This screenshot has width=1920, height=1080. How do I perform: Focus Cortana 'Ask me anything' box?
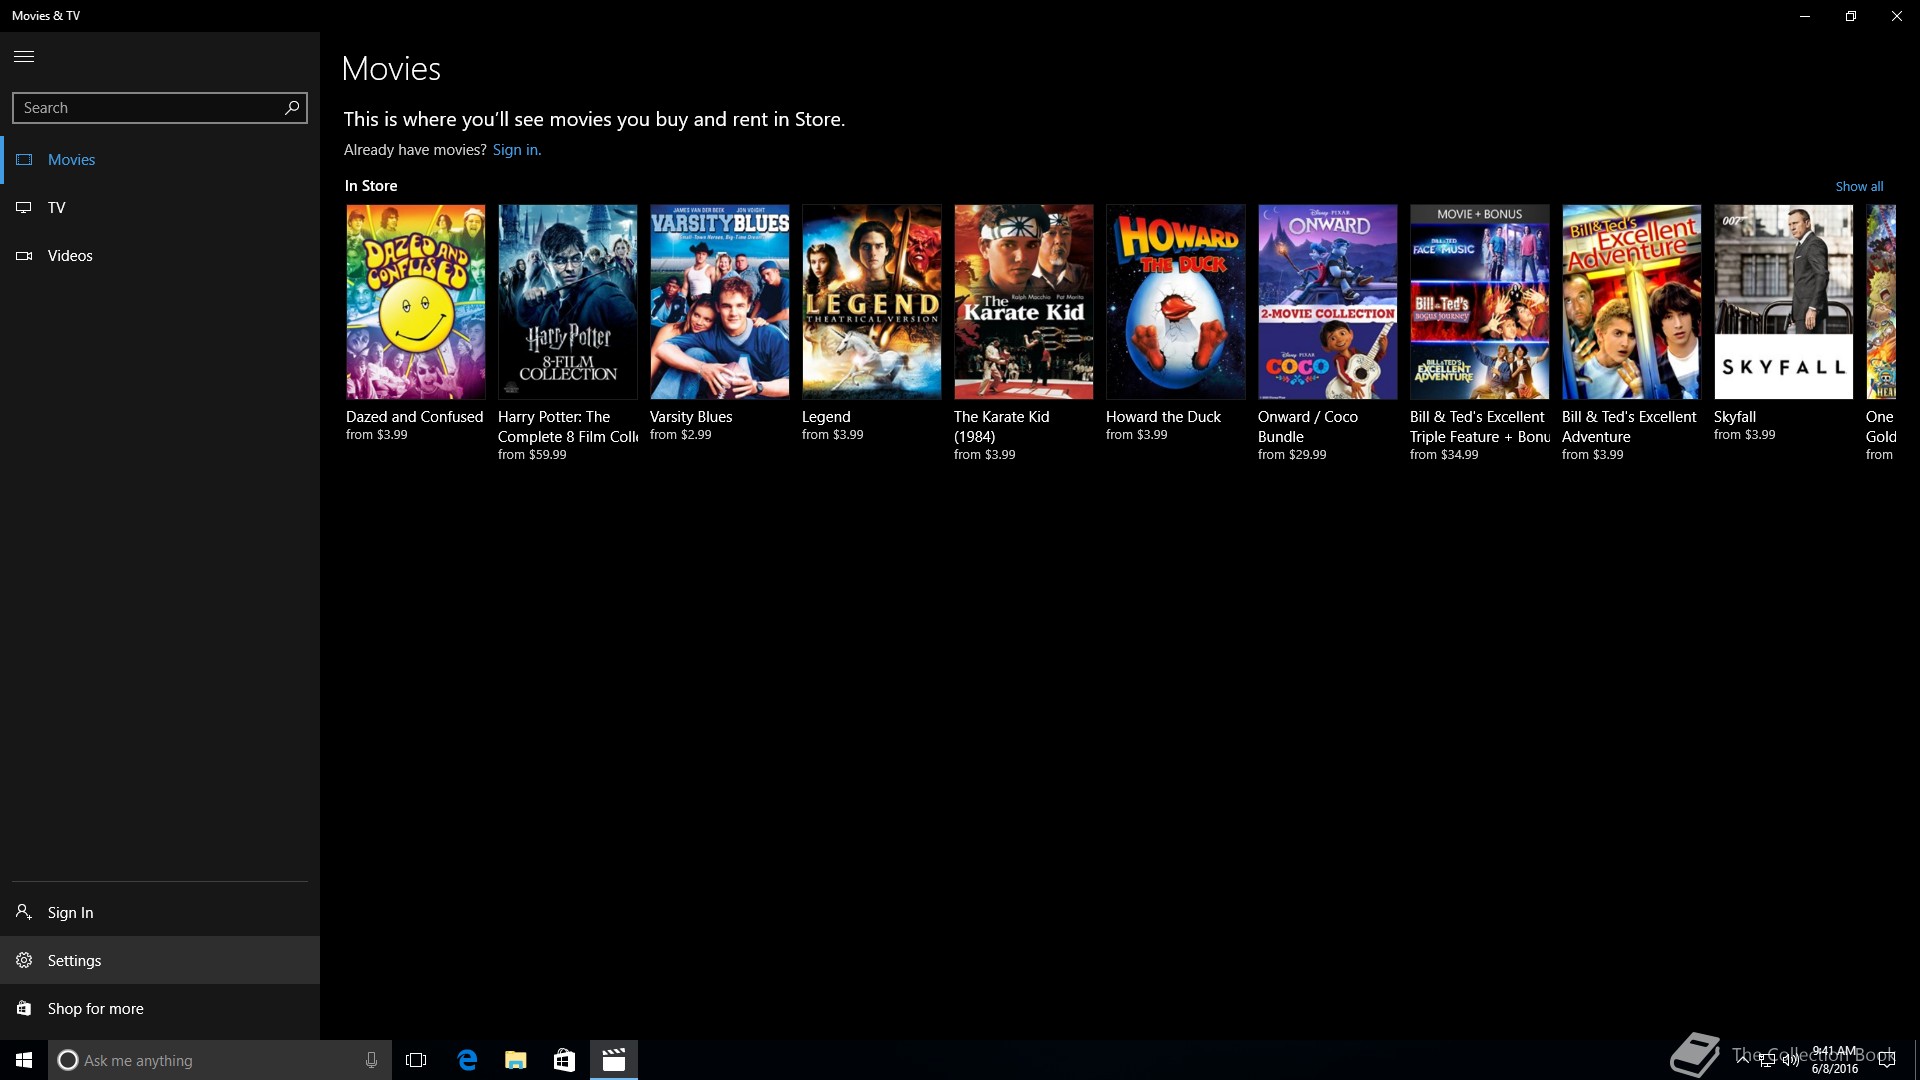coord(220,1060)
